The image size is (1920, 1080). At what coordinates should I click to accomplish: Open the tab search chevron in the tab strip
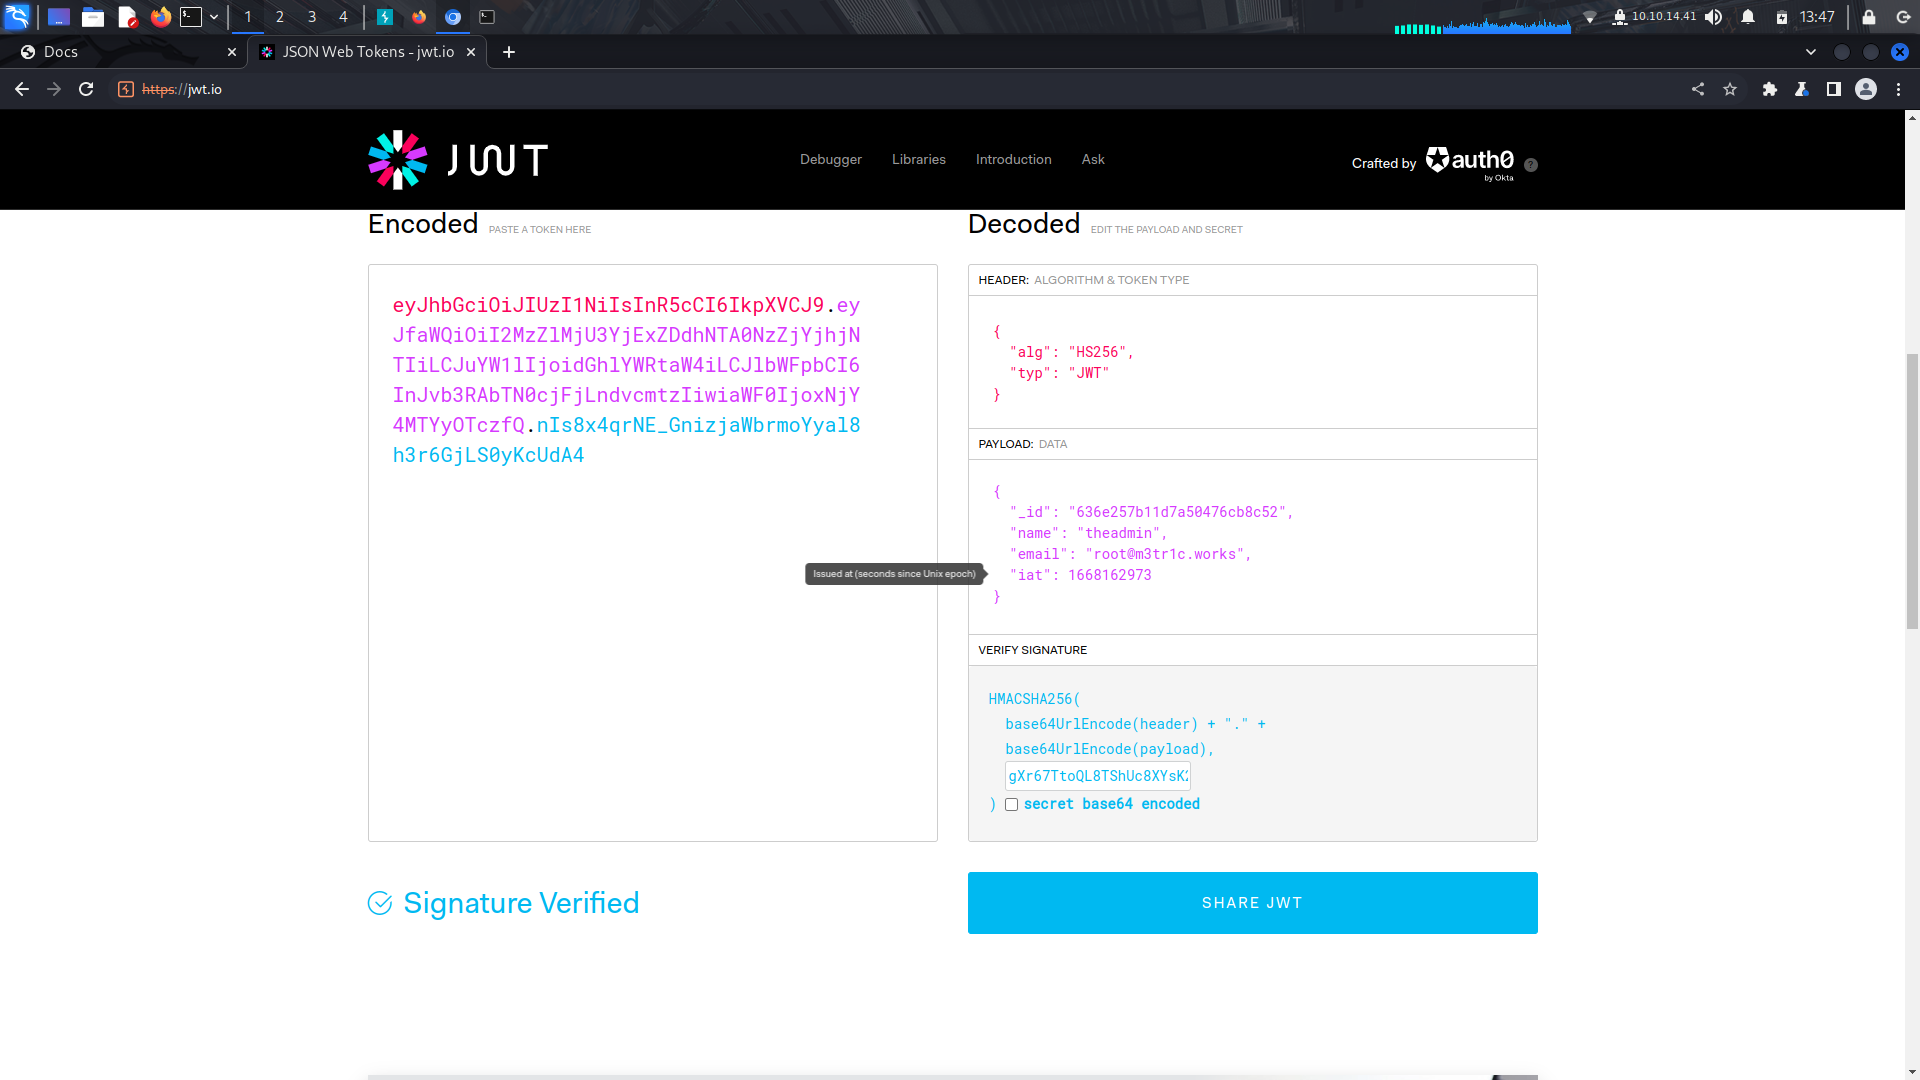[1810, 51]
